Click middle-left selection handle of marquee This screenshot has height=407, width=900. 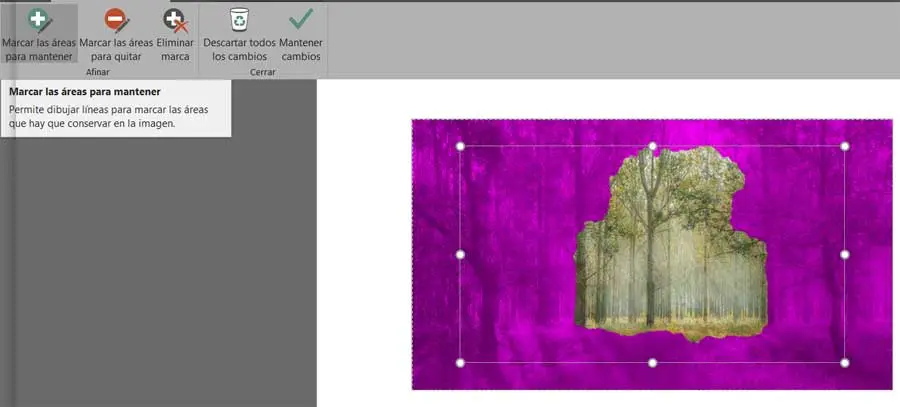click(460, 254)
